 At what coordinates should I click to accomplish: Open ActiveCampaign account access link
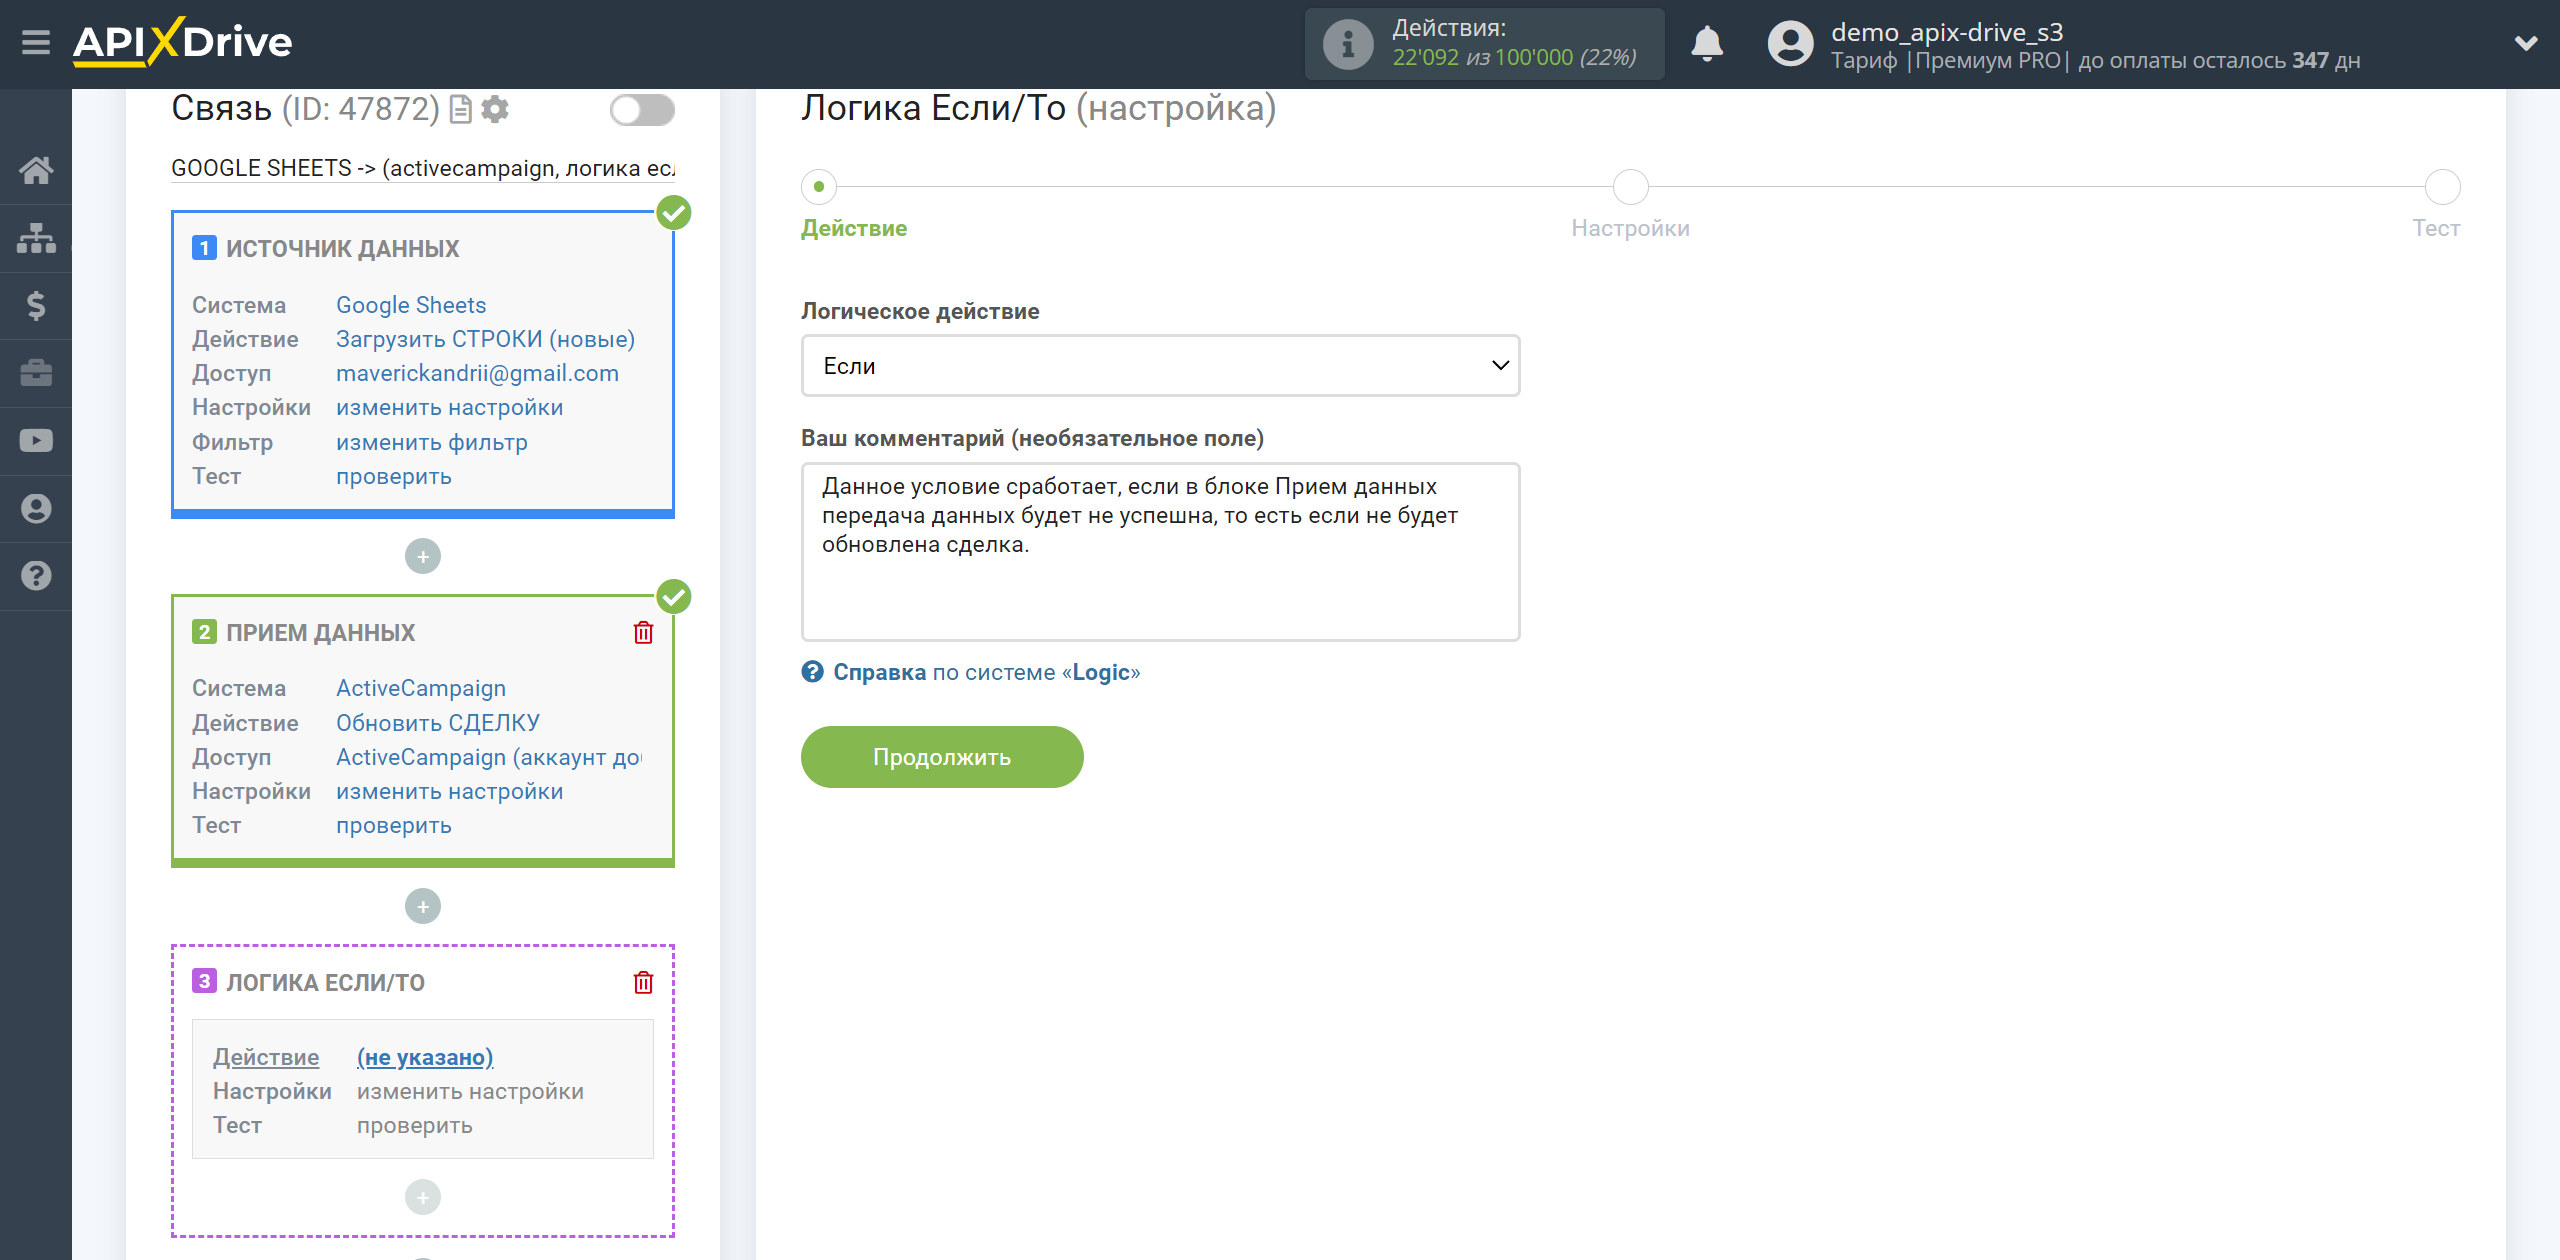pyautogui.click(x=489, y=757)
